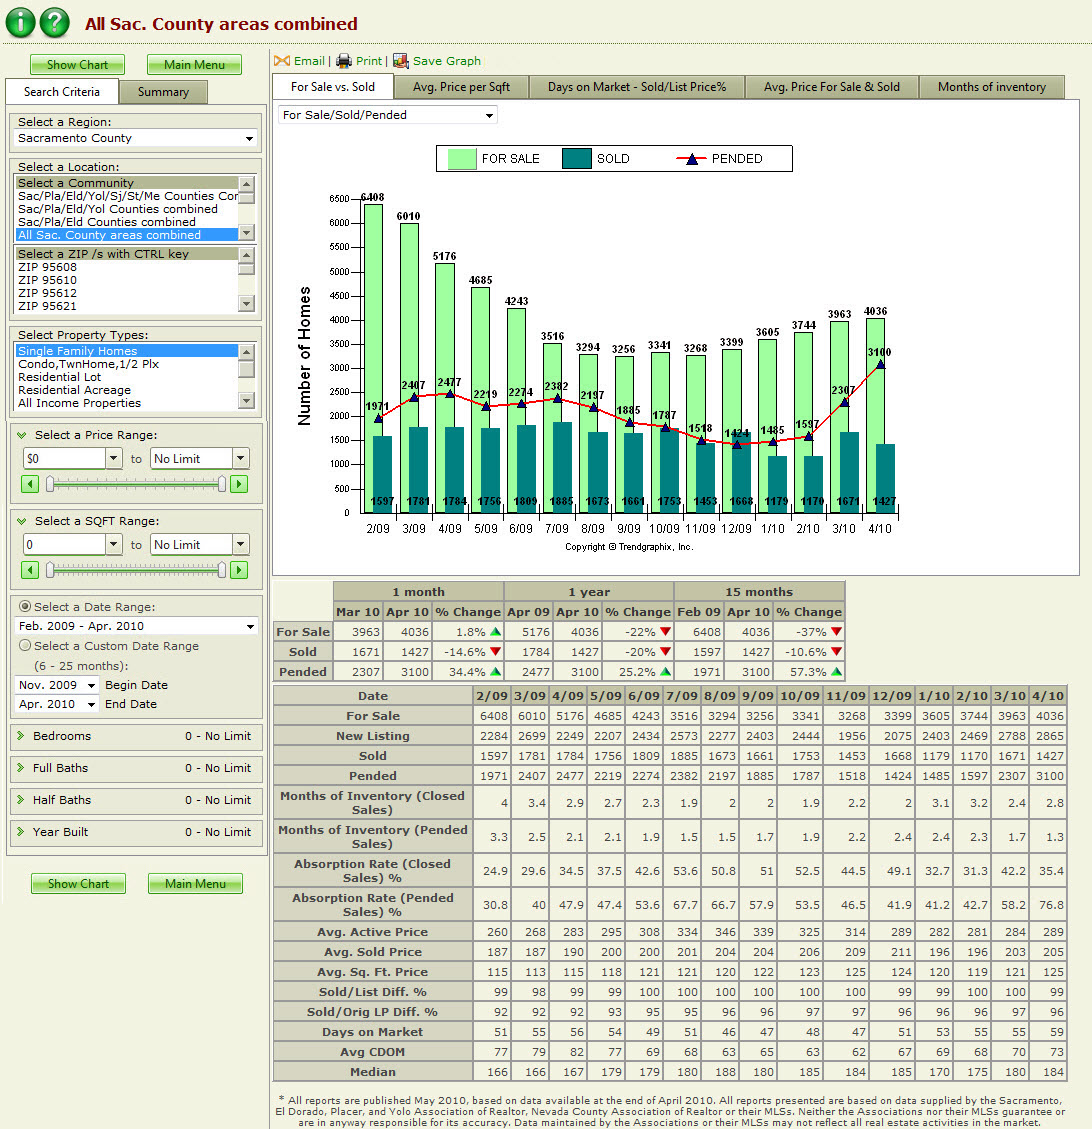Click the Print printer icon
This screenshot has width=1092, height=1129.
point(344,61)
